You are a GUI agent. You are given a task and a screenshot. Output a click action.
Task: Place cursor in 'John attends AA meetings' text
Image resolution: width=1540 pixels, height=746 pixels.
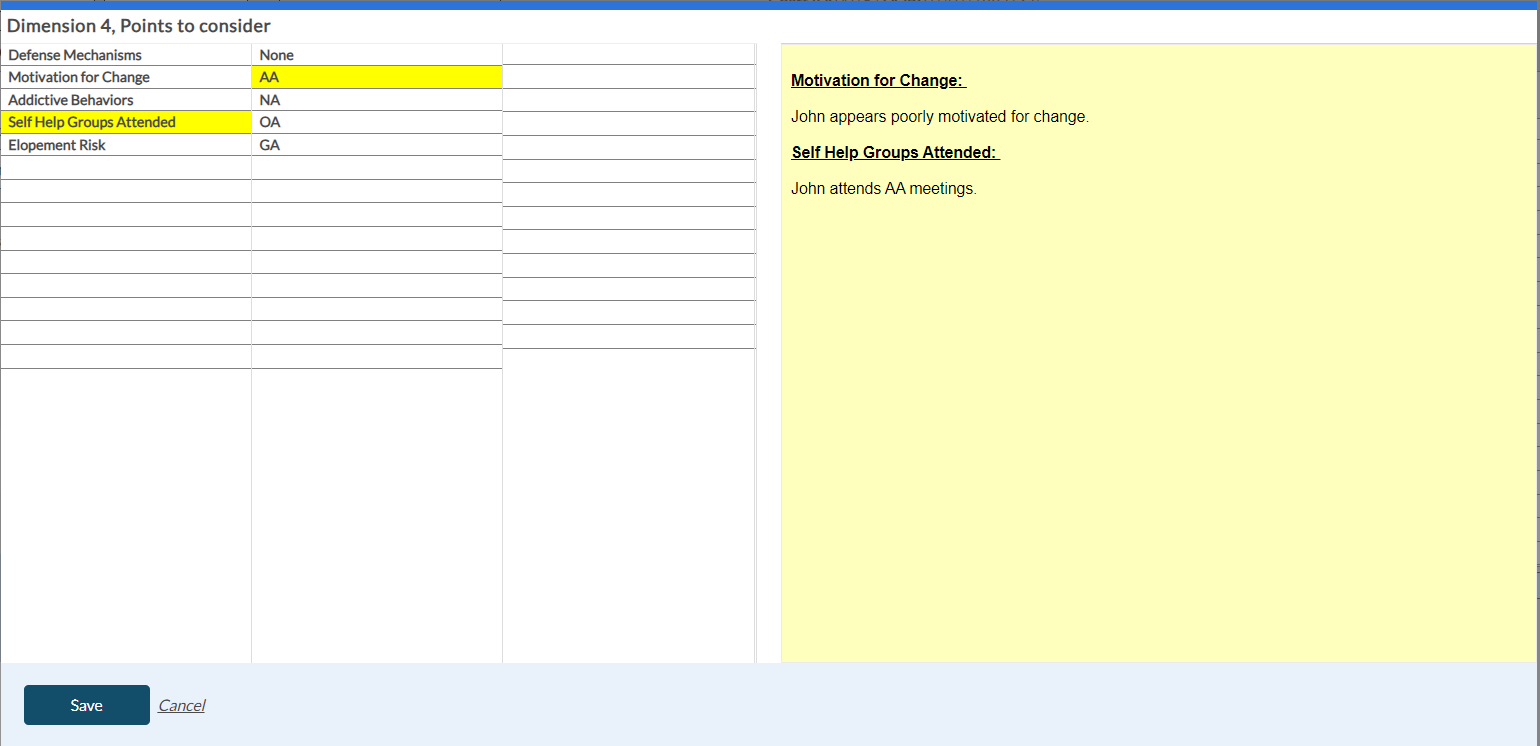(x=883, y=189)
